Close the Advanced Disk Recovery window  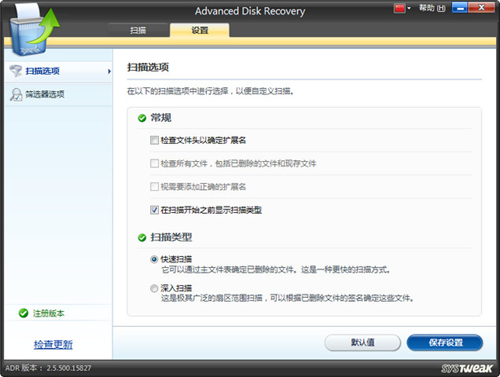(x=481, y=8)
